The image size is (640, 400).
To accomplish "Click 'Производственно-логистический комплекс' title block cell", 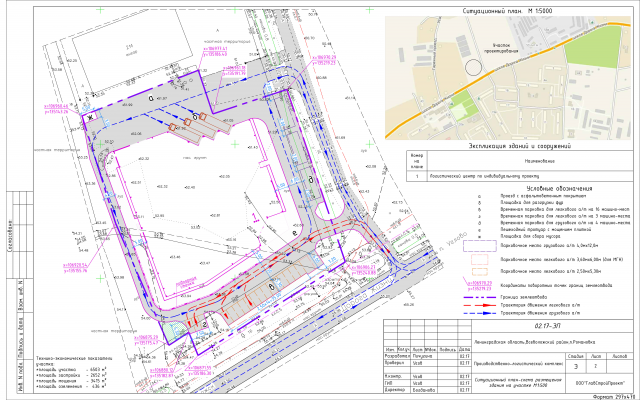I will (x=518, y=364).
